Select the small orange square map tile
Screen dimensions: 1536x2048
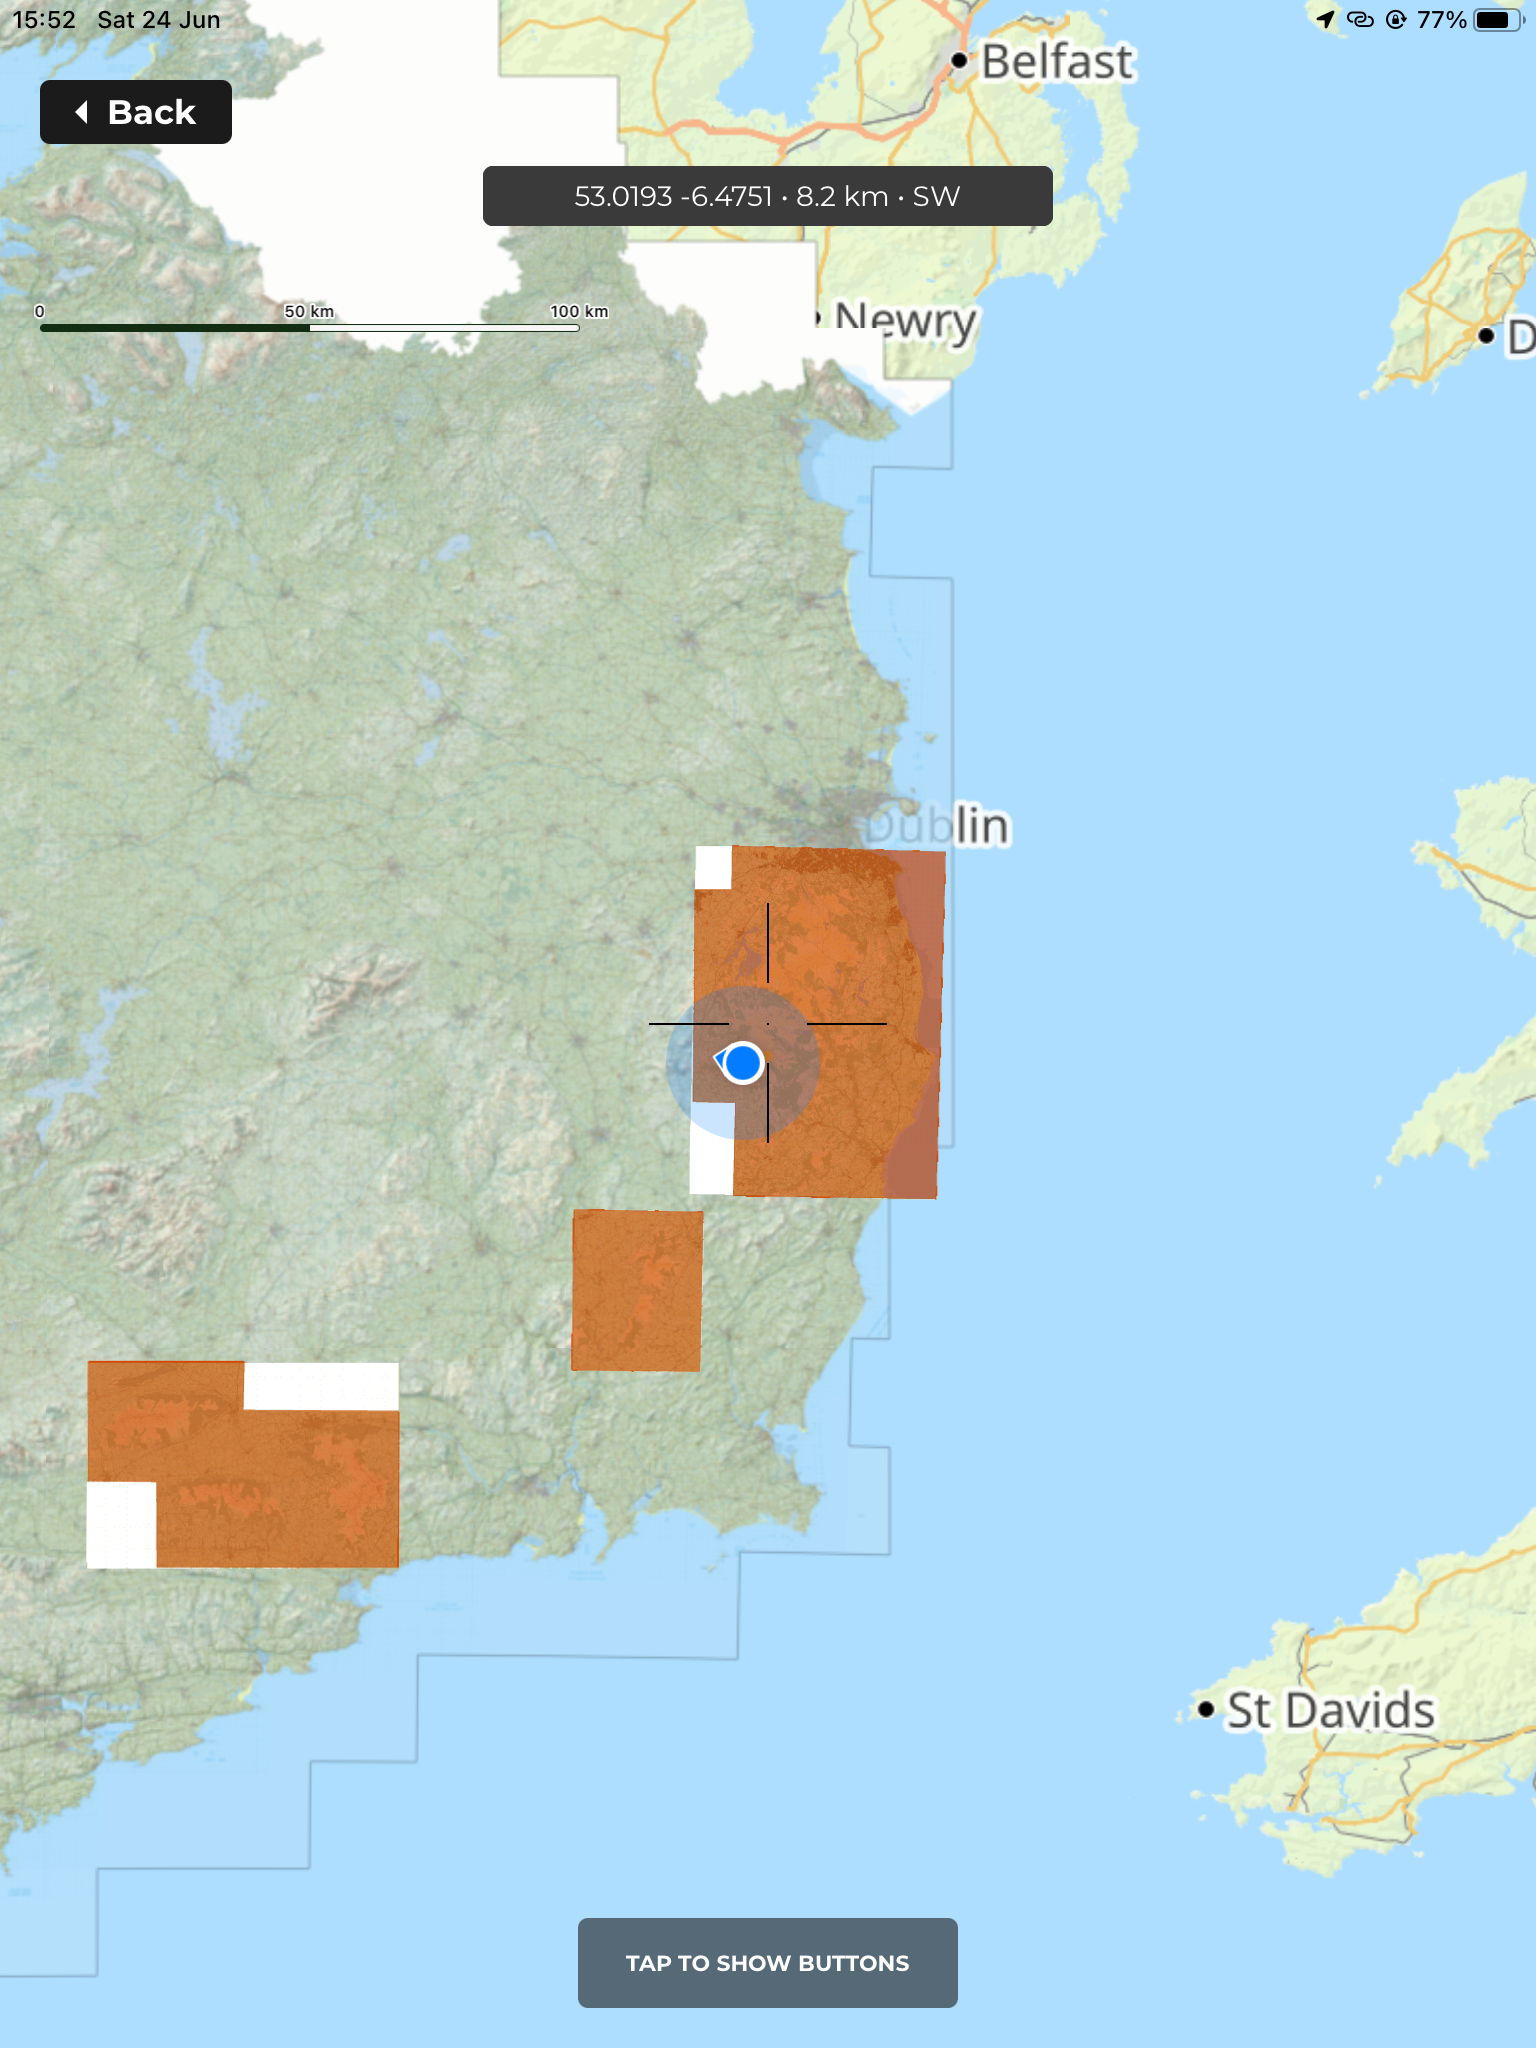(637, 1290)
